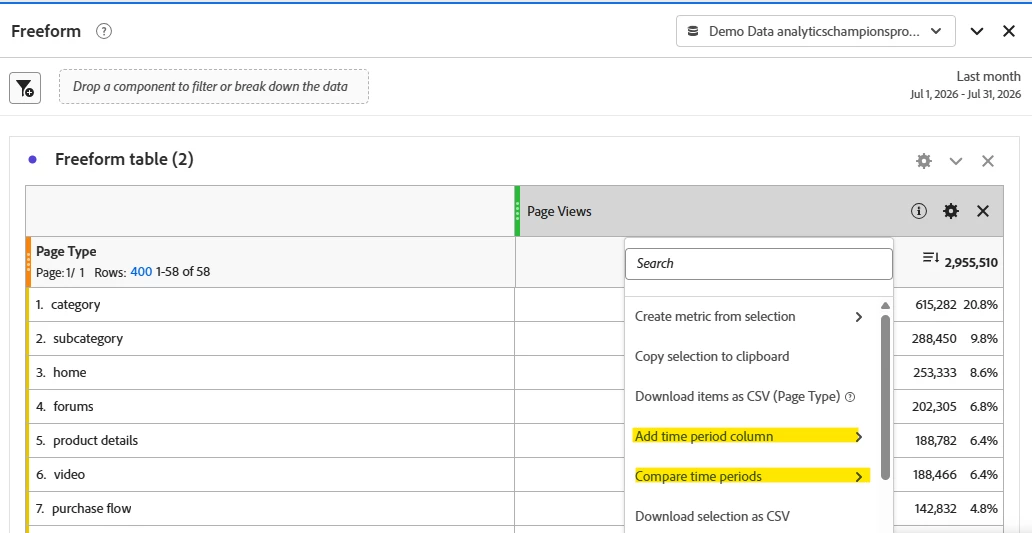The image size is (1032, 533).
Task: Remove the Page Views column
Action: coord(983,211)
